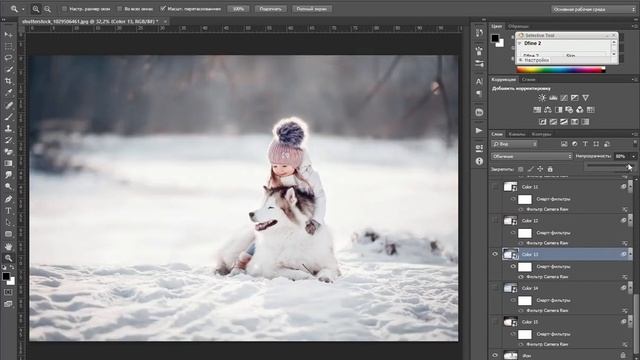Toggle Resize Windows to Fit checkbox
The width and height of the screenshot is (640, 360).
(x=64, y=9)
